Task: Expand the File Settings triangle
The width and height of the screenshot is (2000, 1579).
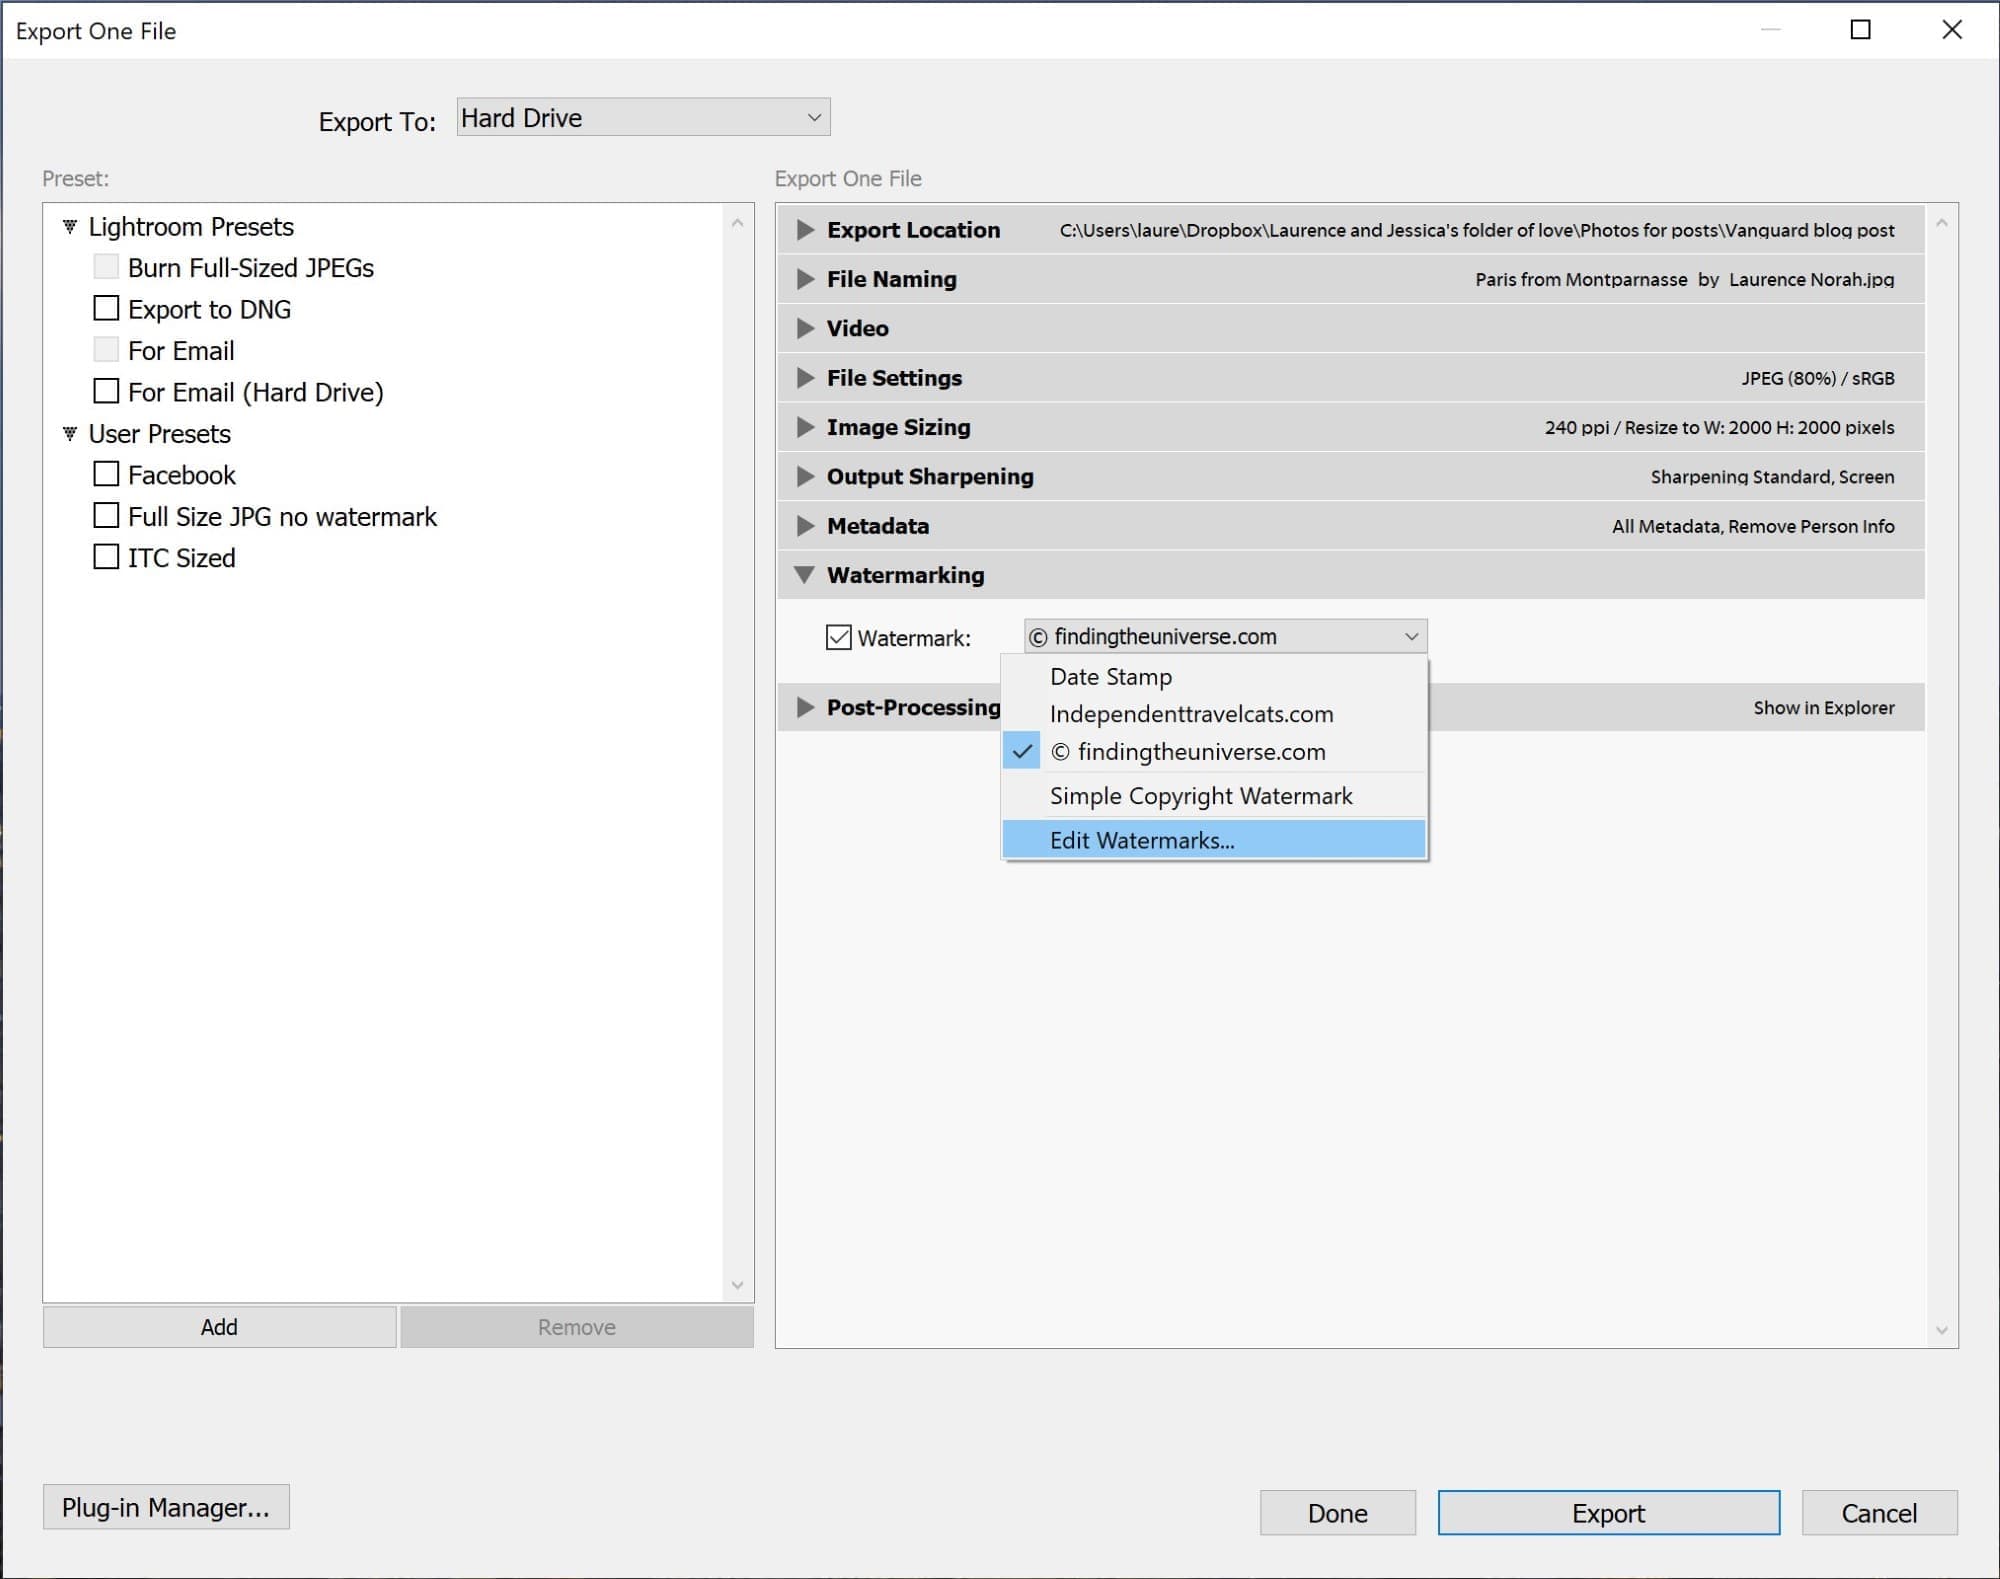Action: tap(805, 378)
